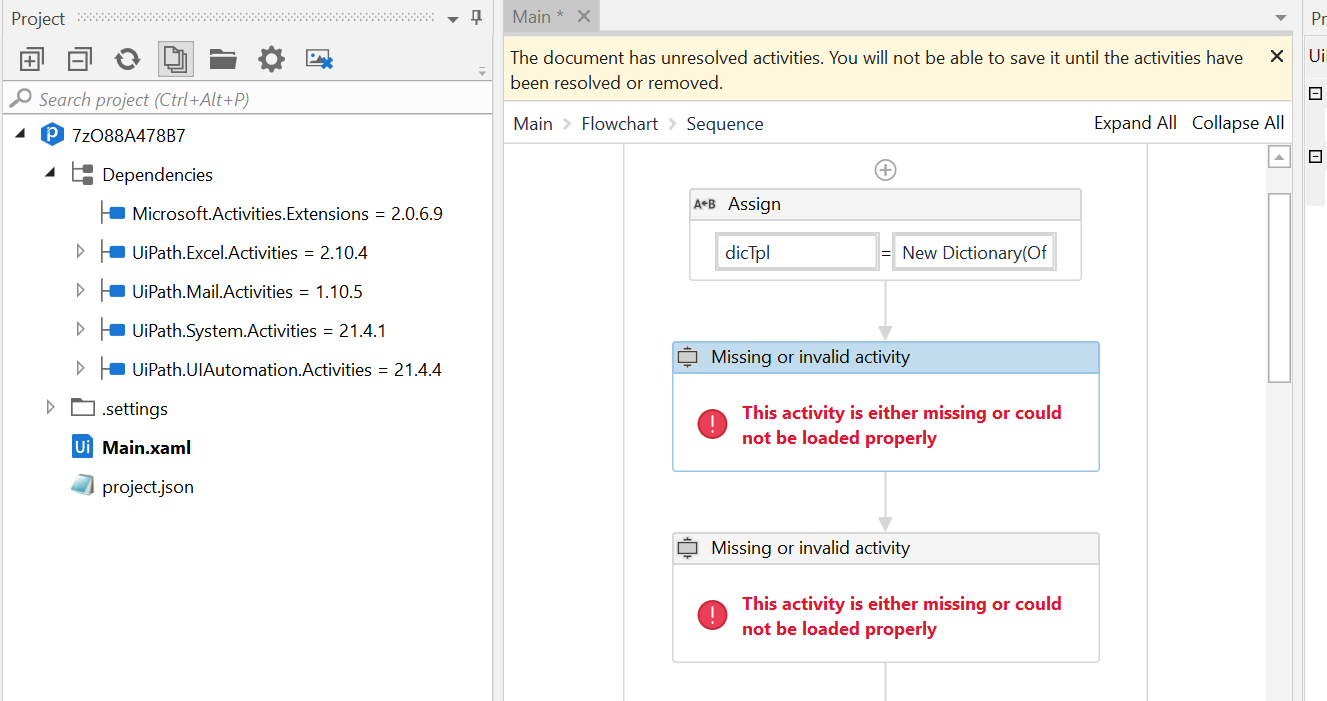Expand UiPath.Mail.Activities dependency
This screenshot has height=701, width=1327.
click(81, 291)
